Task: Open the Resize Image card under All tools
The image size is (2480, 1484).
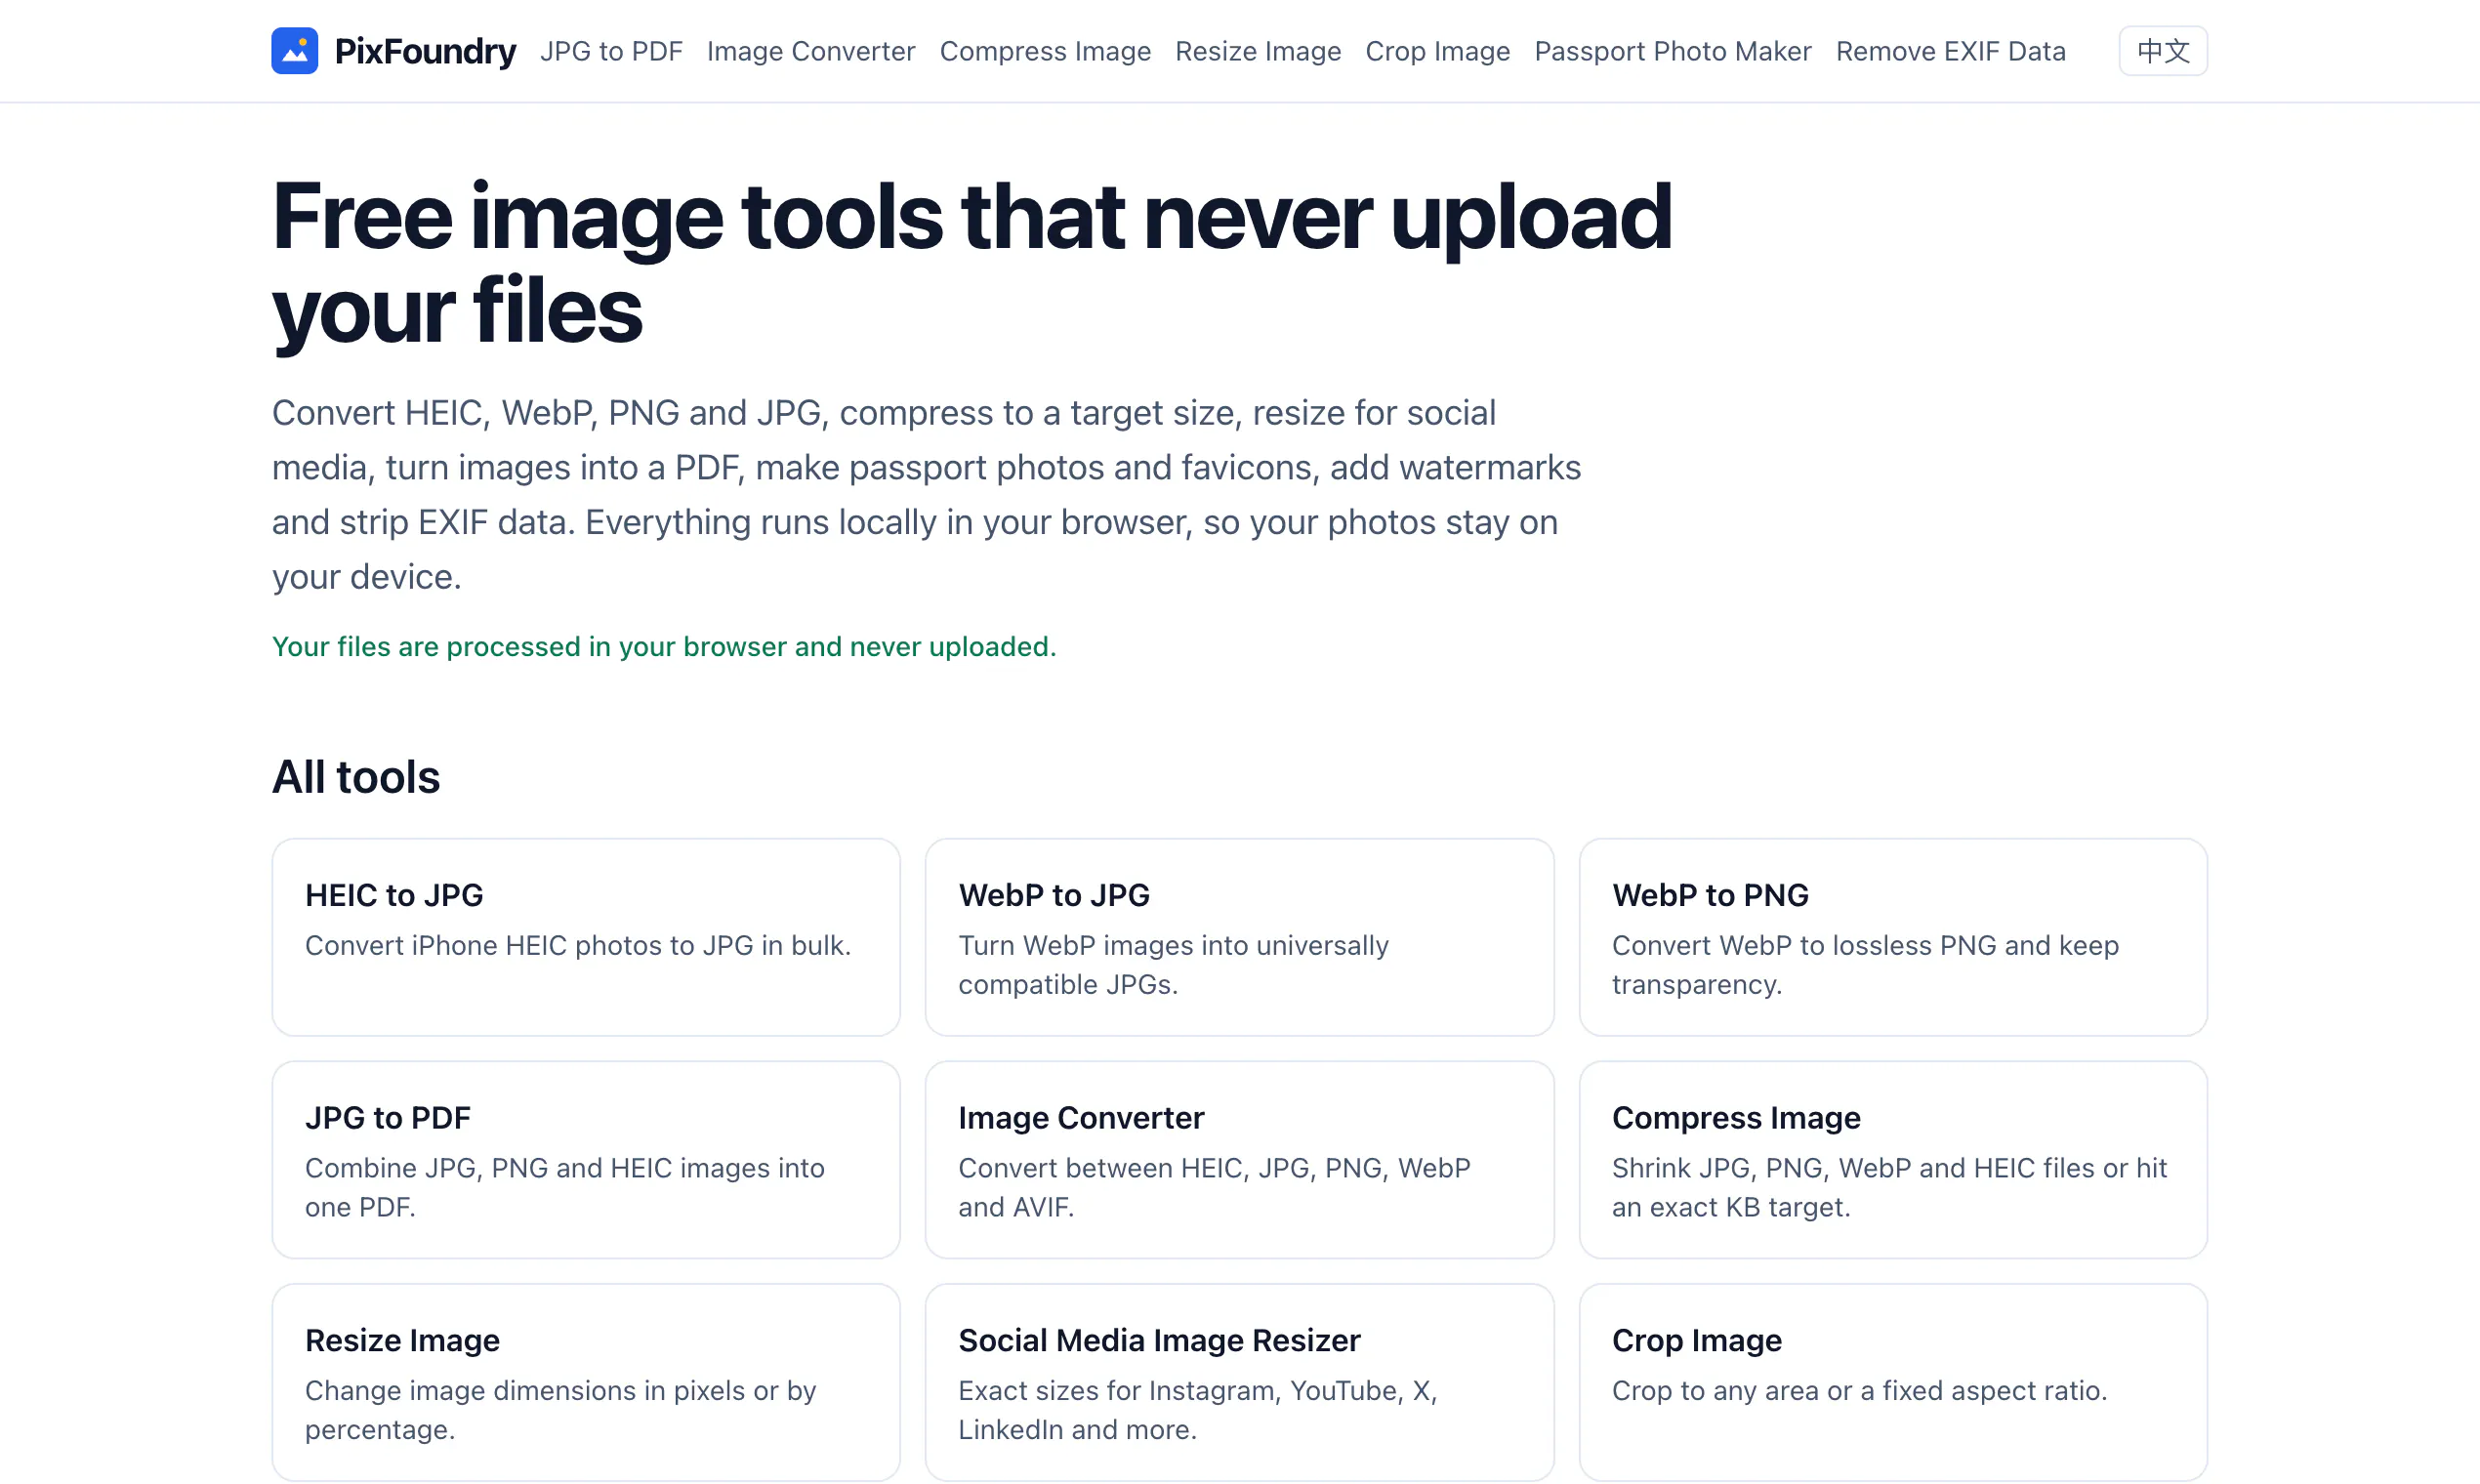Action: point(586,1382)
